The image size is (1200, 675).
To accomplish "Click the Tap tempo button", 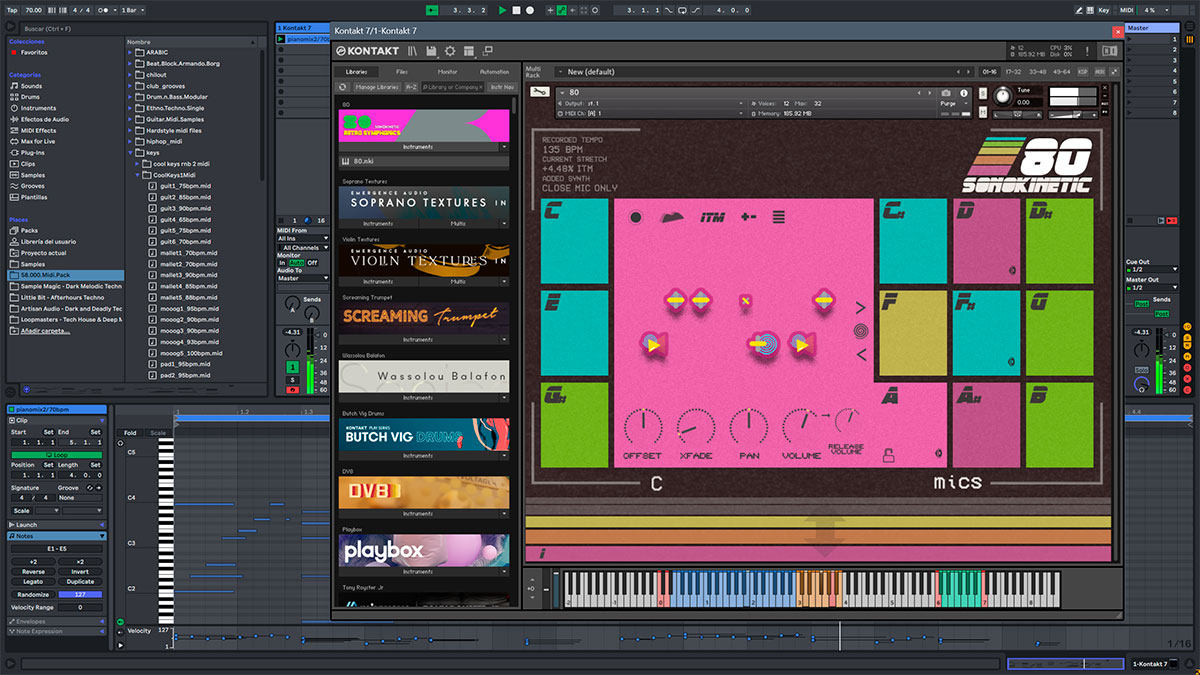I will [x=12, y=10].
